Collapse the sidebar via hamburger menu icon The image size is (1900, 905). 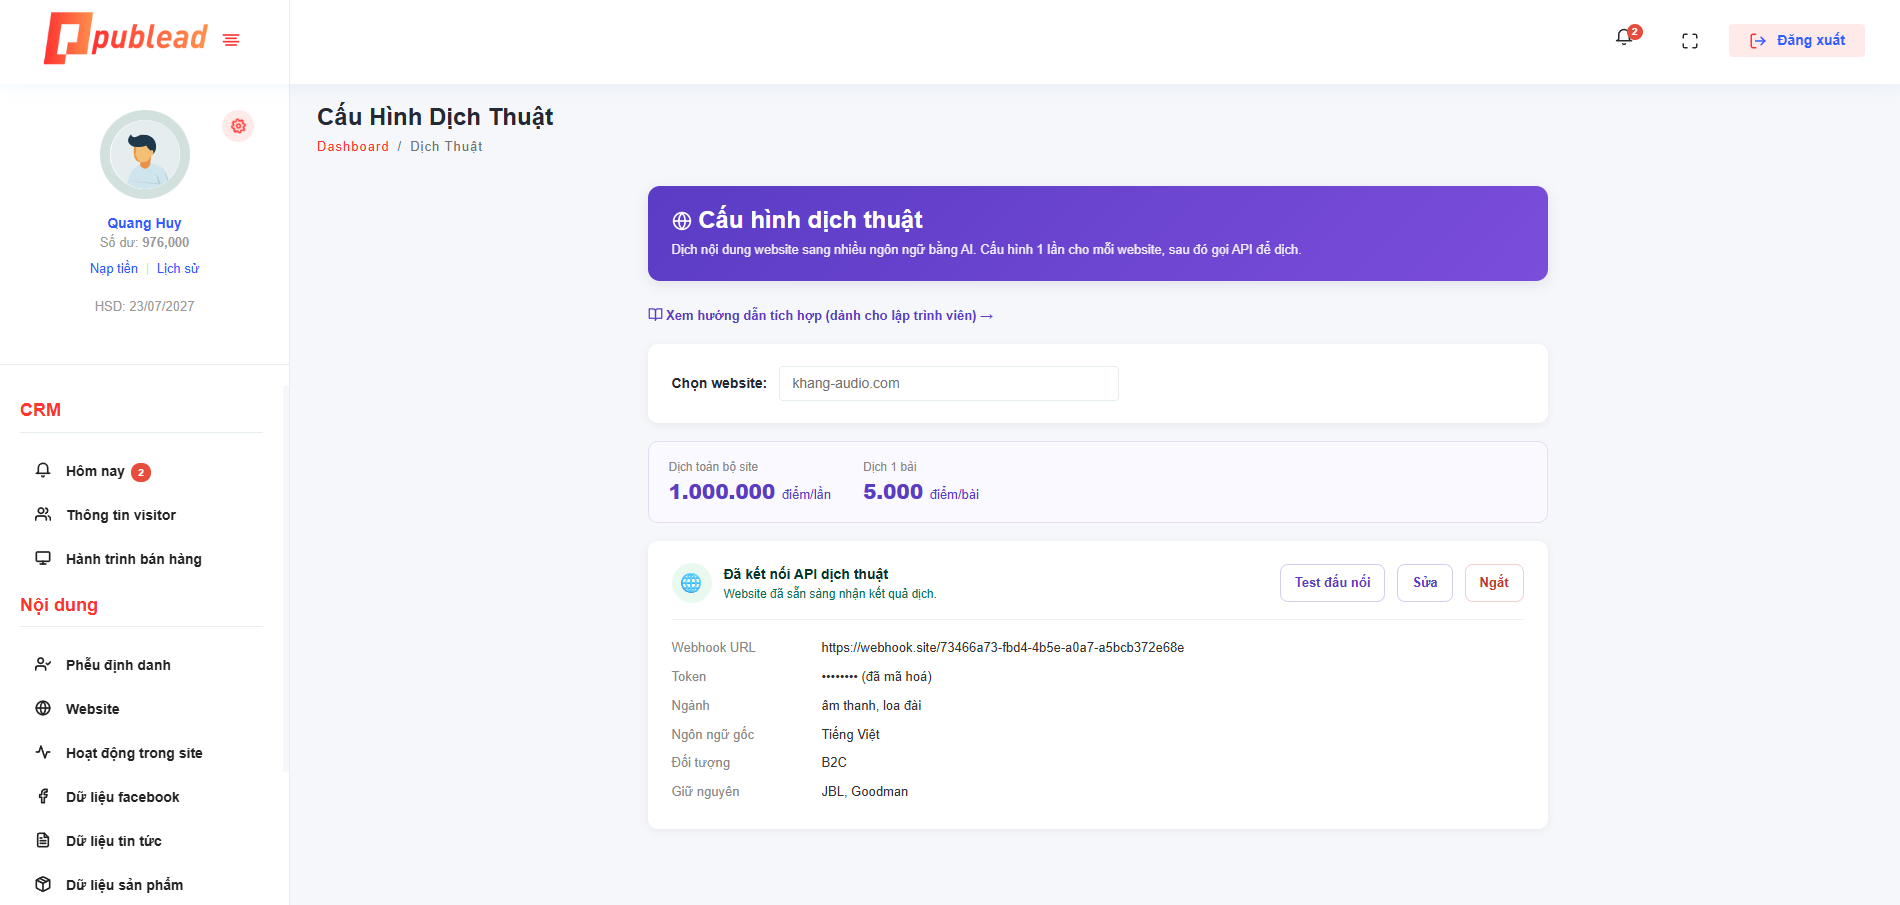coord(231,40)
